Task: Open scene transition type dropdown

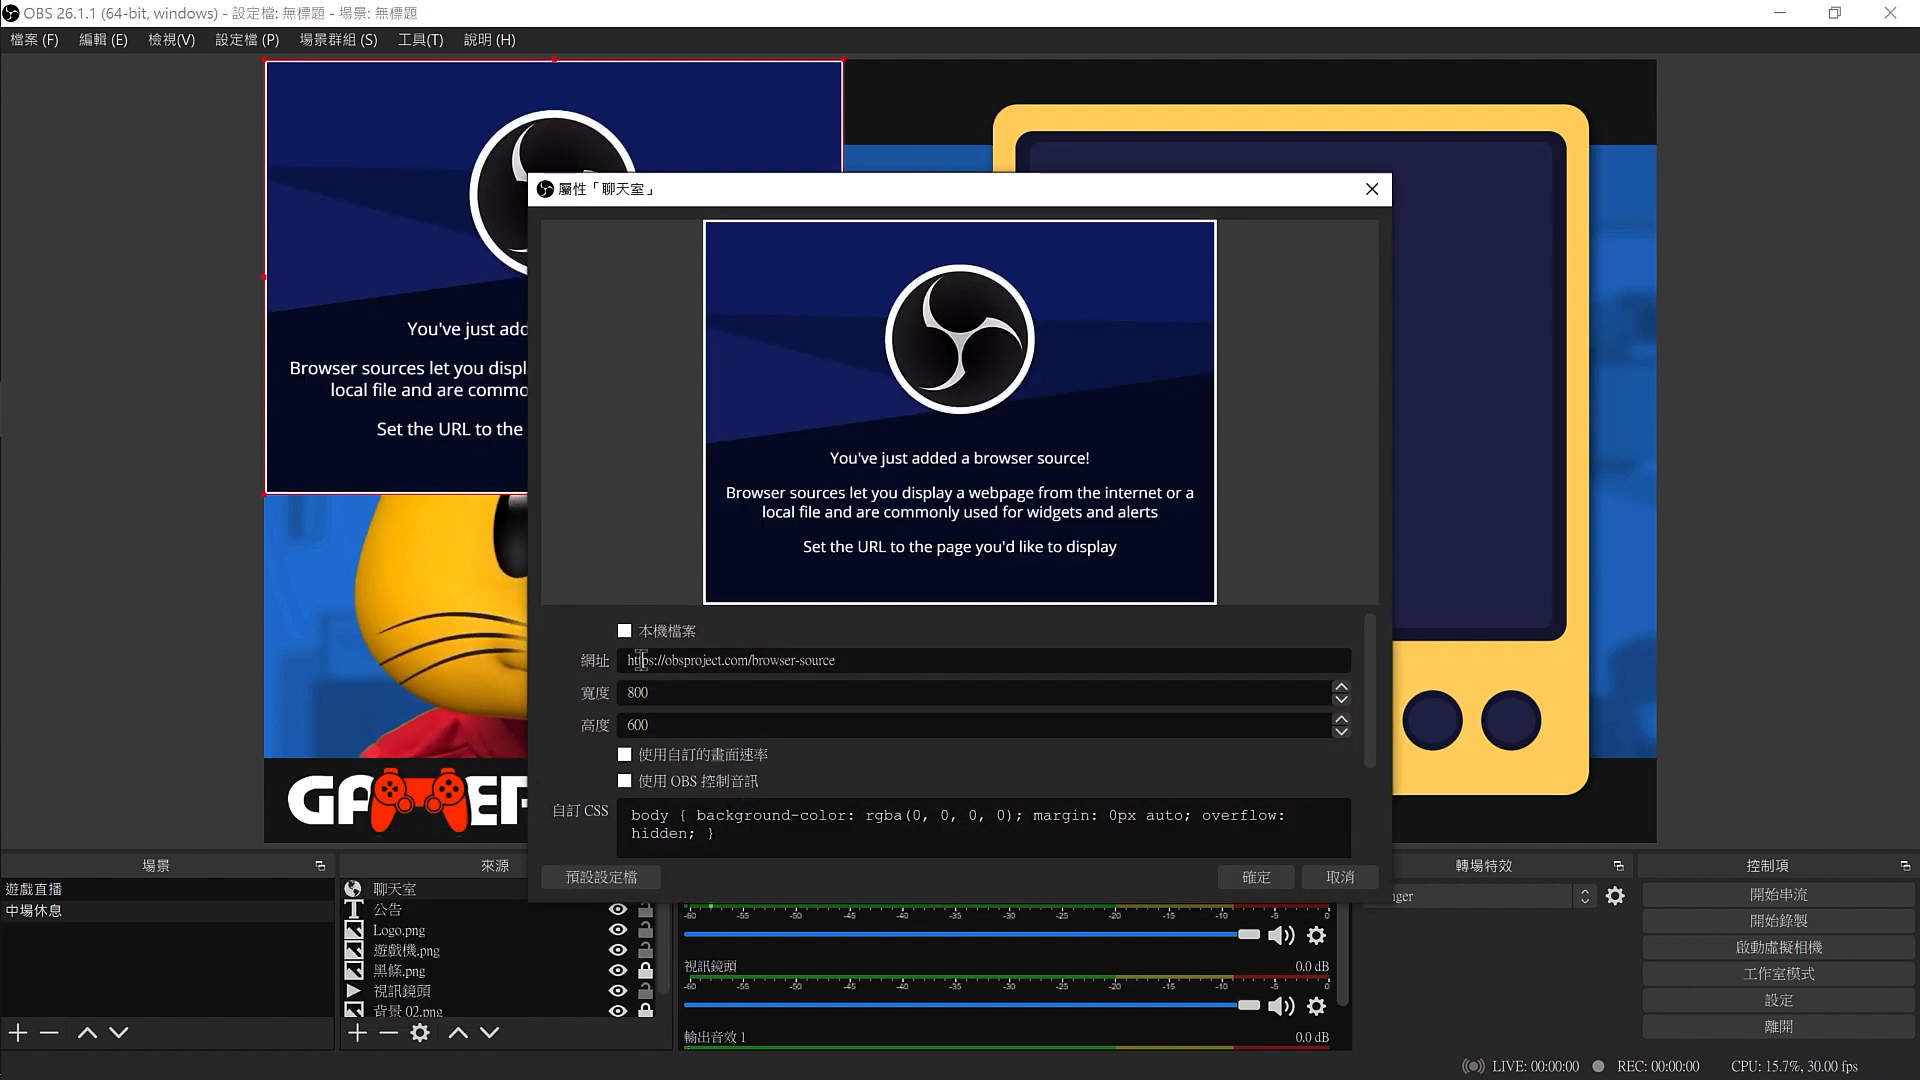Action: (1584, 896)
